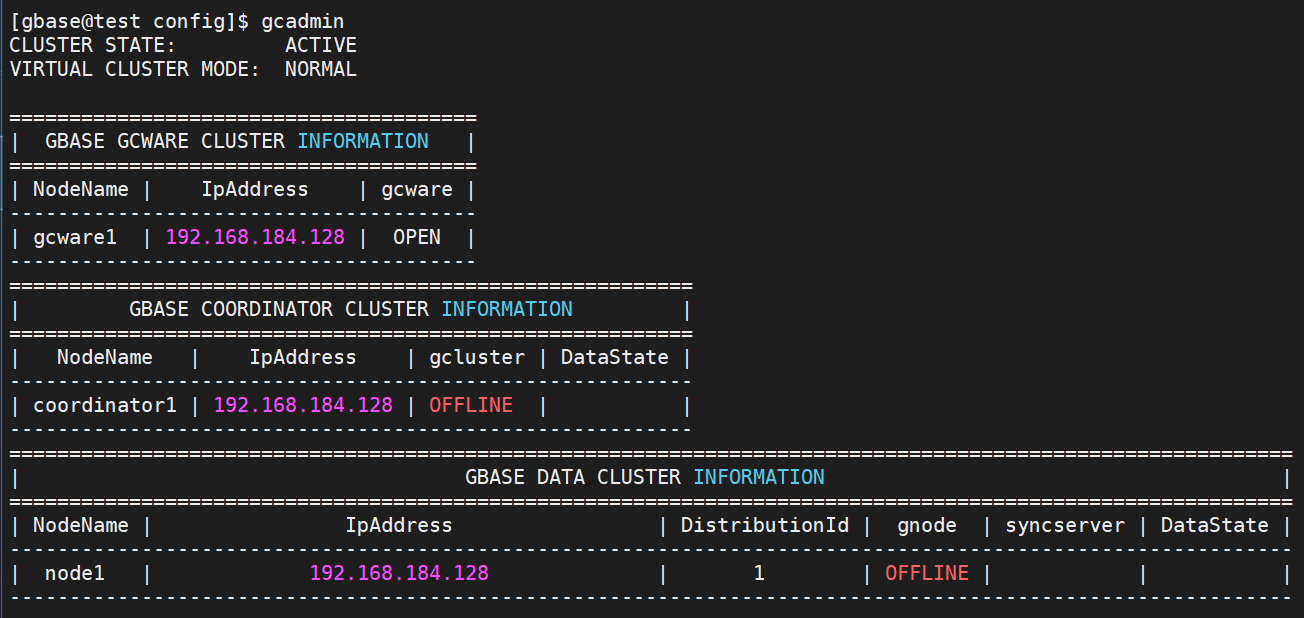Select 'IpAddress' header in coordinator table
The image size is (1304, 618).
click(303, 357)
